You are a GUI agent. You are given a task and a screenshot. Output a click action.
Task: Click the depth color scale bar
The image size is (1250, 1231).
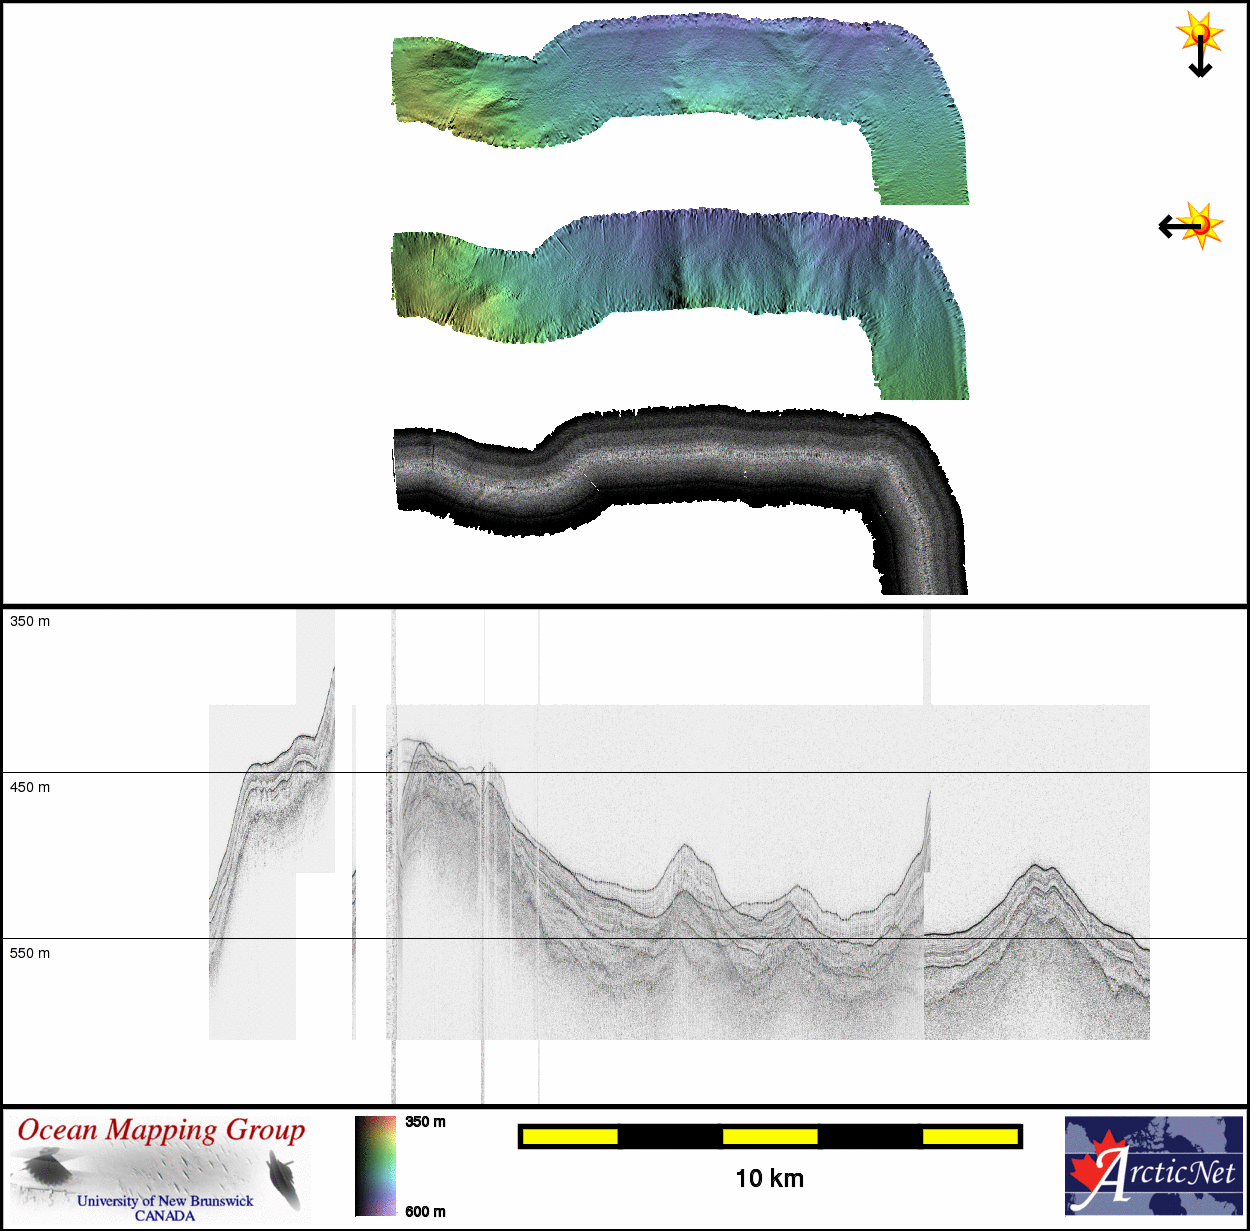(x=375, y=1166)
